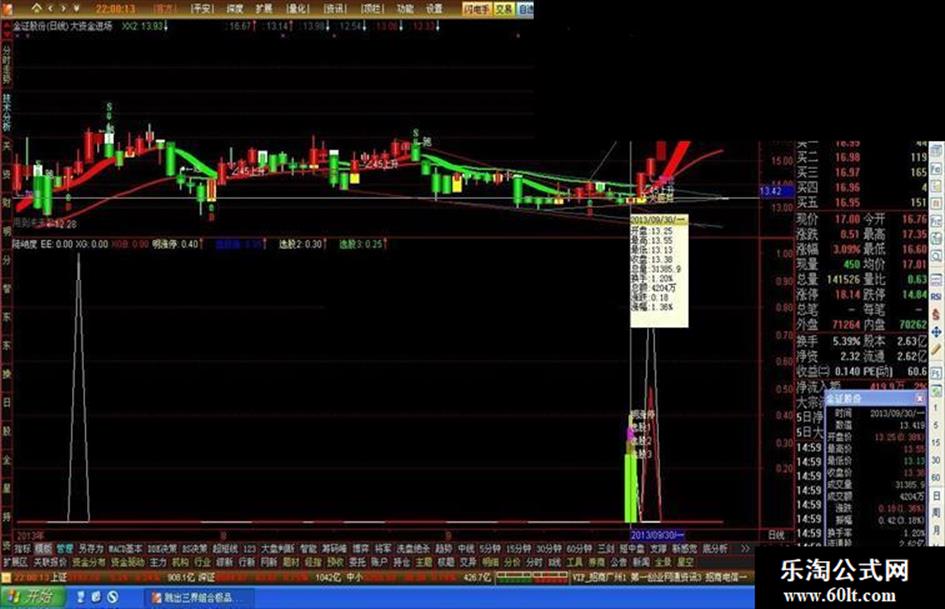Open the 功能 menu
This screenshot has width=945, height=609.
point(404,9)
